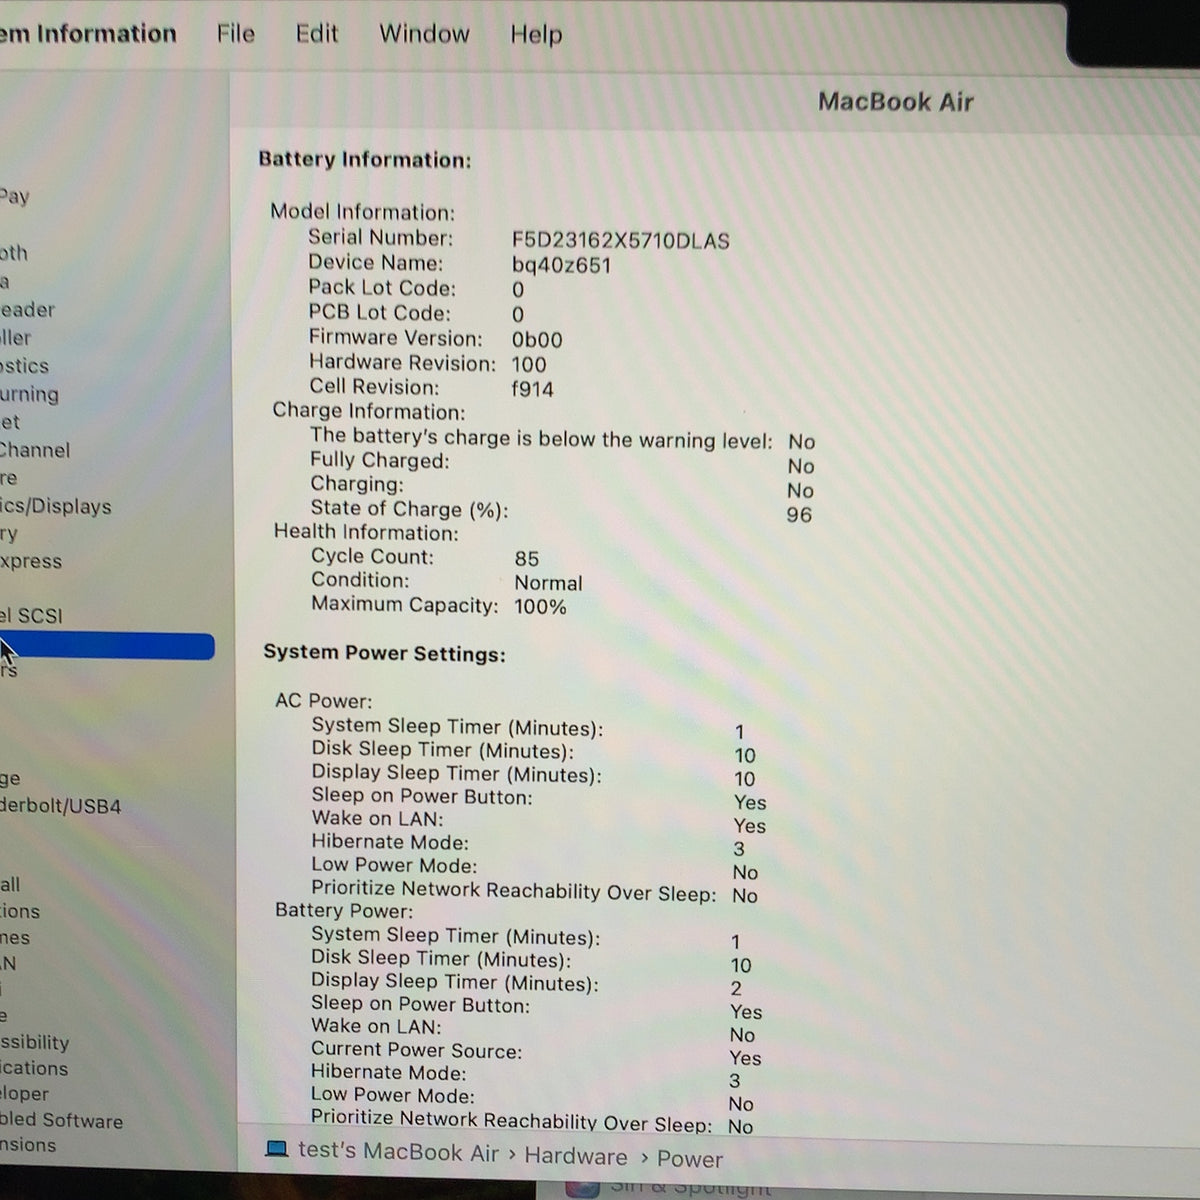The height and width of the screenshot is (1200, 1200).
Task: Click Maximum Capacity value 100%
Action: 540,607
